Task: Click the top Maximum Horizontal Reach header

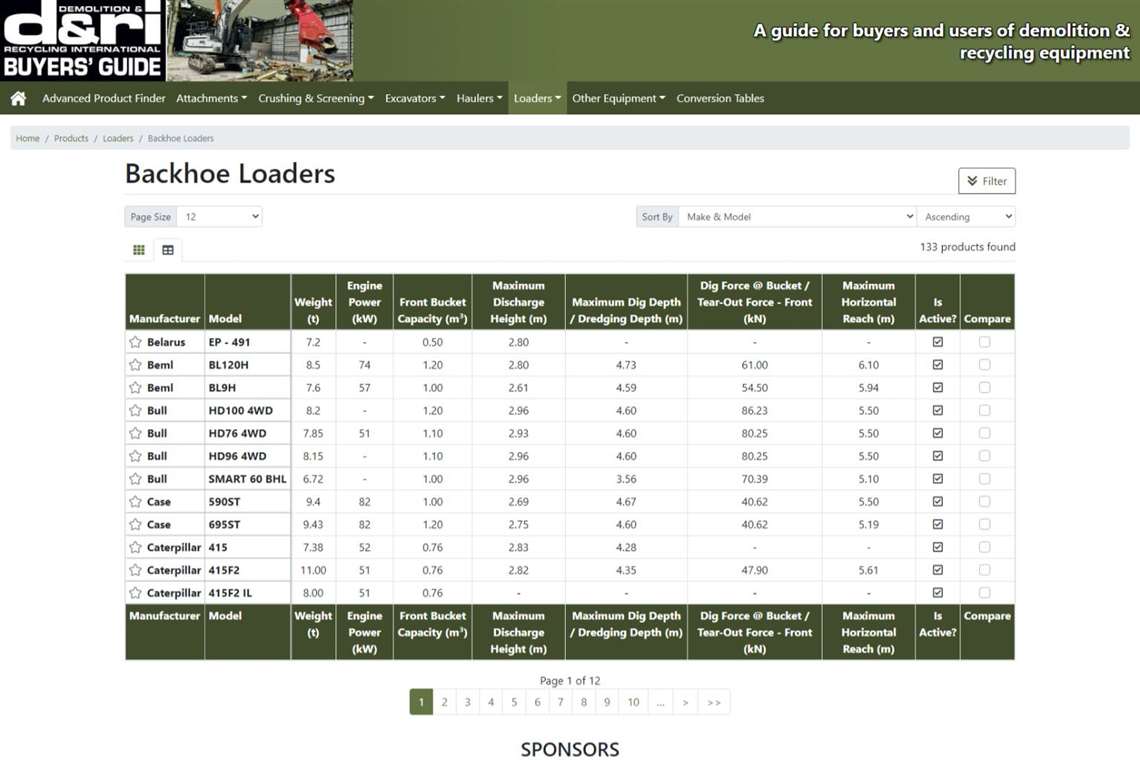Action: 869,302
